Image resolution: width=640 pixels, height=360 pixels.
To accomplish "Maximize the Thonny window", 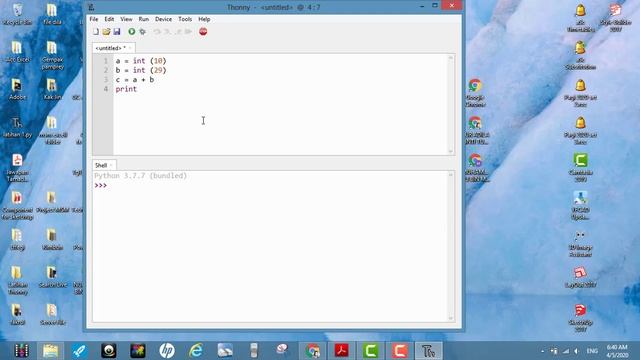I will pos(435,6).
